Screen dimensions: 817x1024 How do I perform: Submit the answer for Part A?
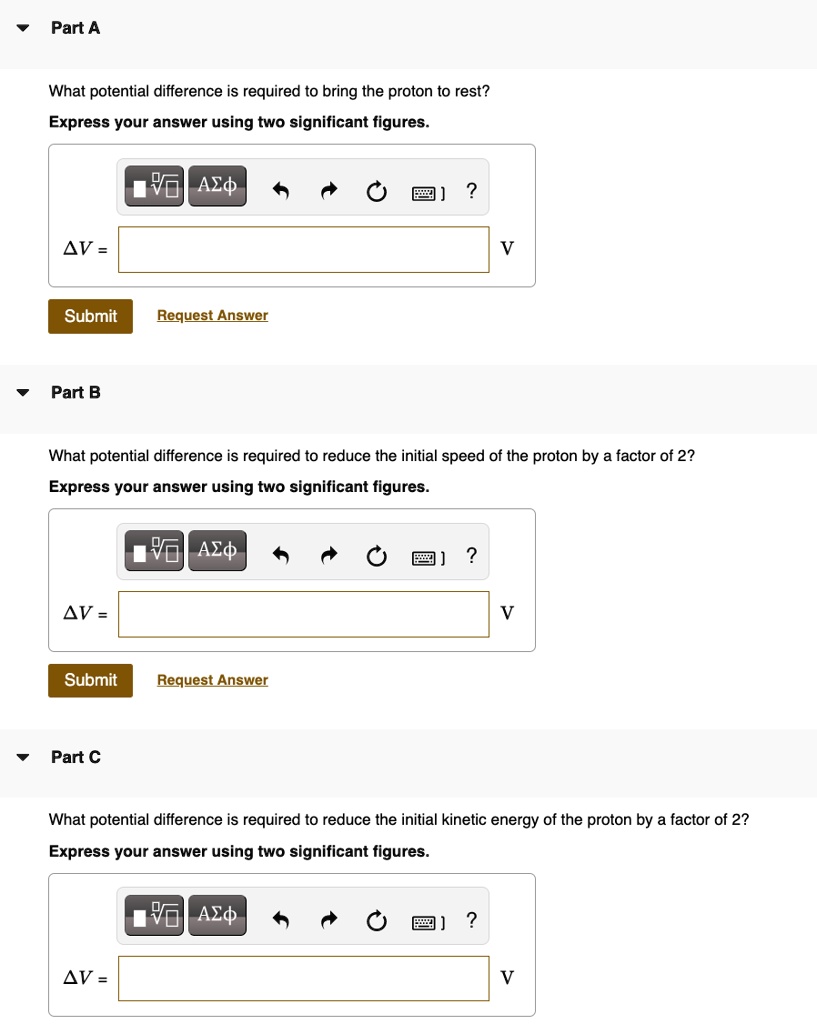coord(90,315)
